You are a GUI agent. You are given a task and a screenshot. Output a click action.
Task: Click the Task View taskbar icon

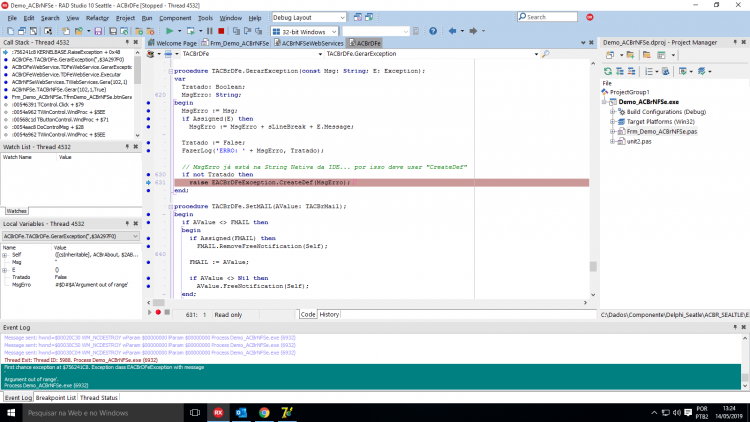pyautogui.click(x=195, y=412)
